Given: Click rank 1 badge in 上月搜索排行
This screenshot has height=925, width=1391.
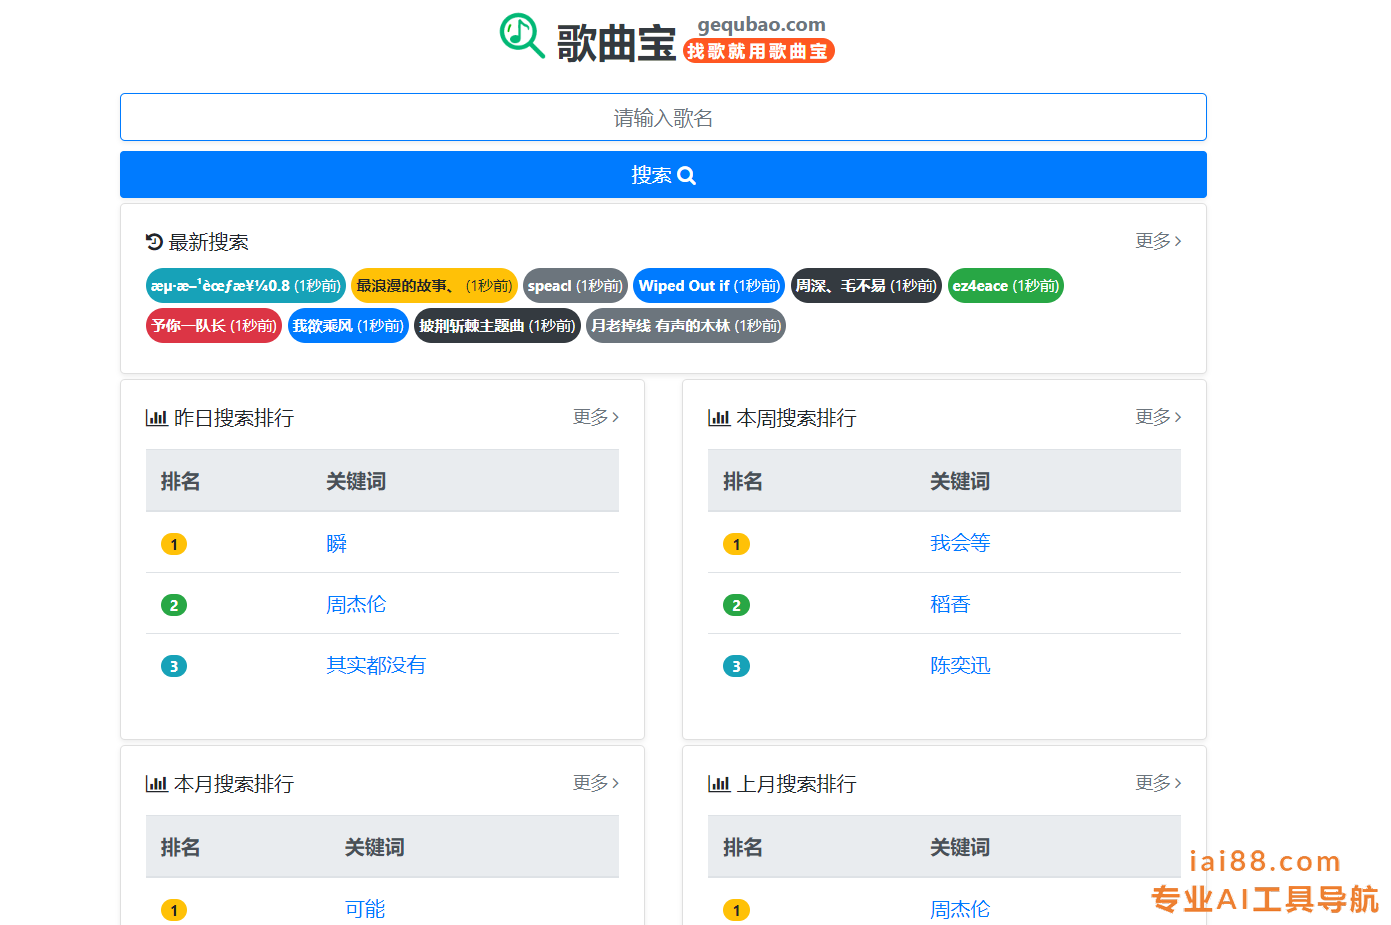Looking at the screenshot, I should (x=736, y=910).
